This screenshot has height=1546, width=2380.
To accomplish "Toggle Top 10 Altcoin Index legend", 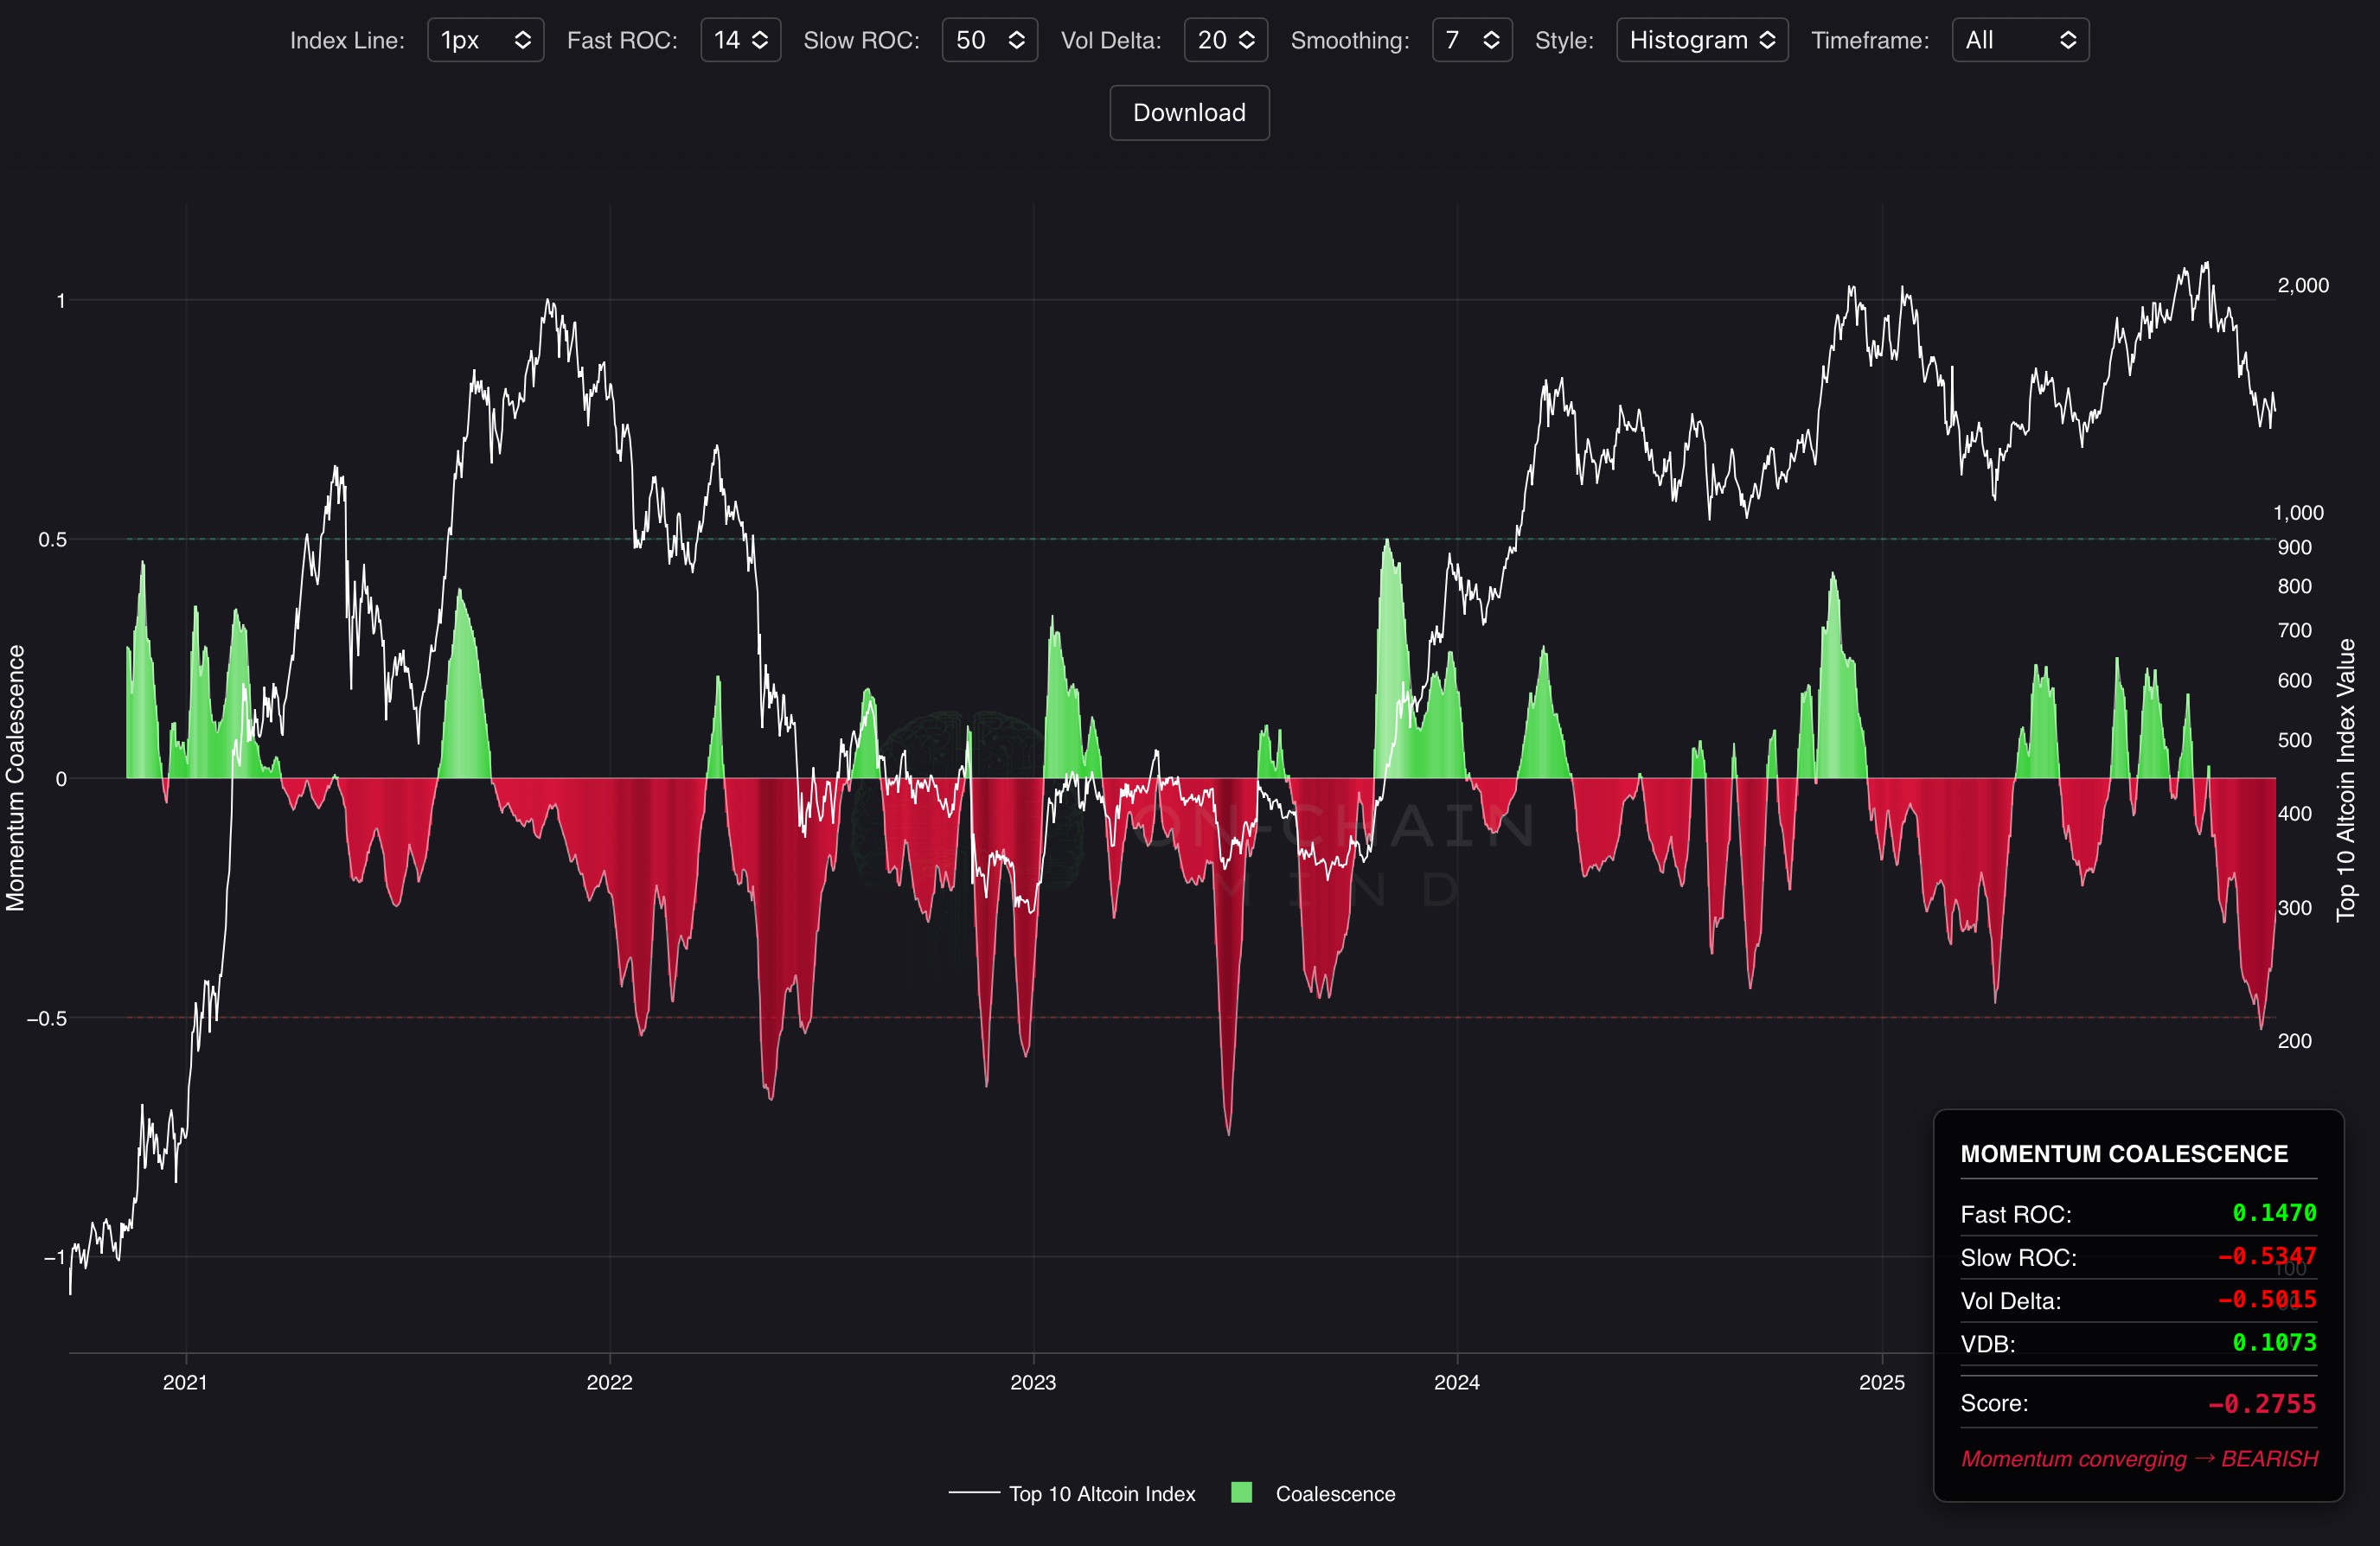I will tap(1101, 1493).
